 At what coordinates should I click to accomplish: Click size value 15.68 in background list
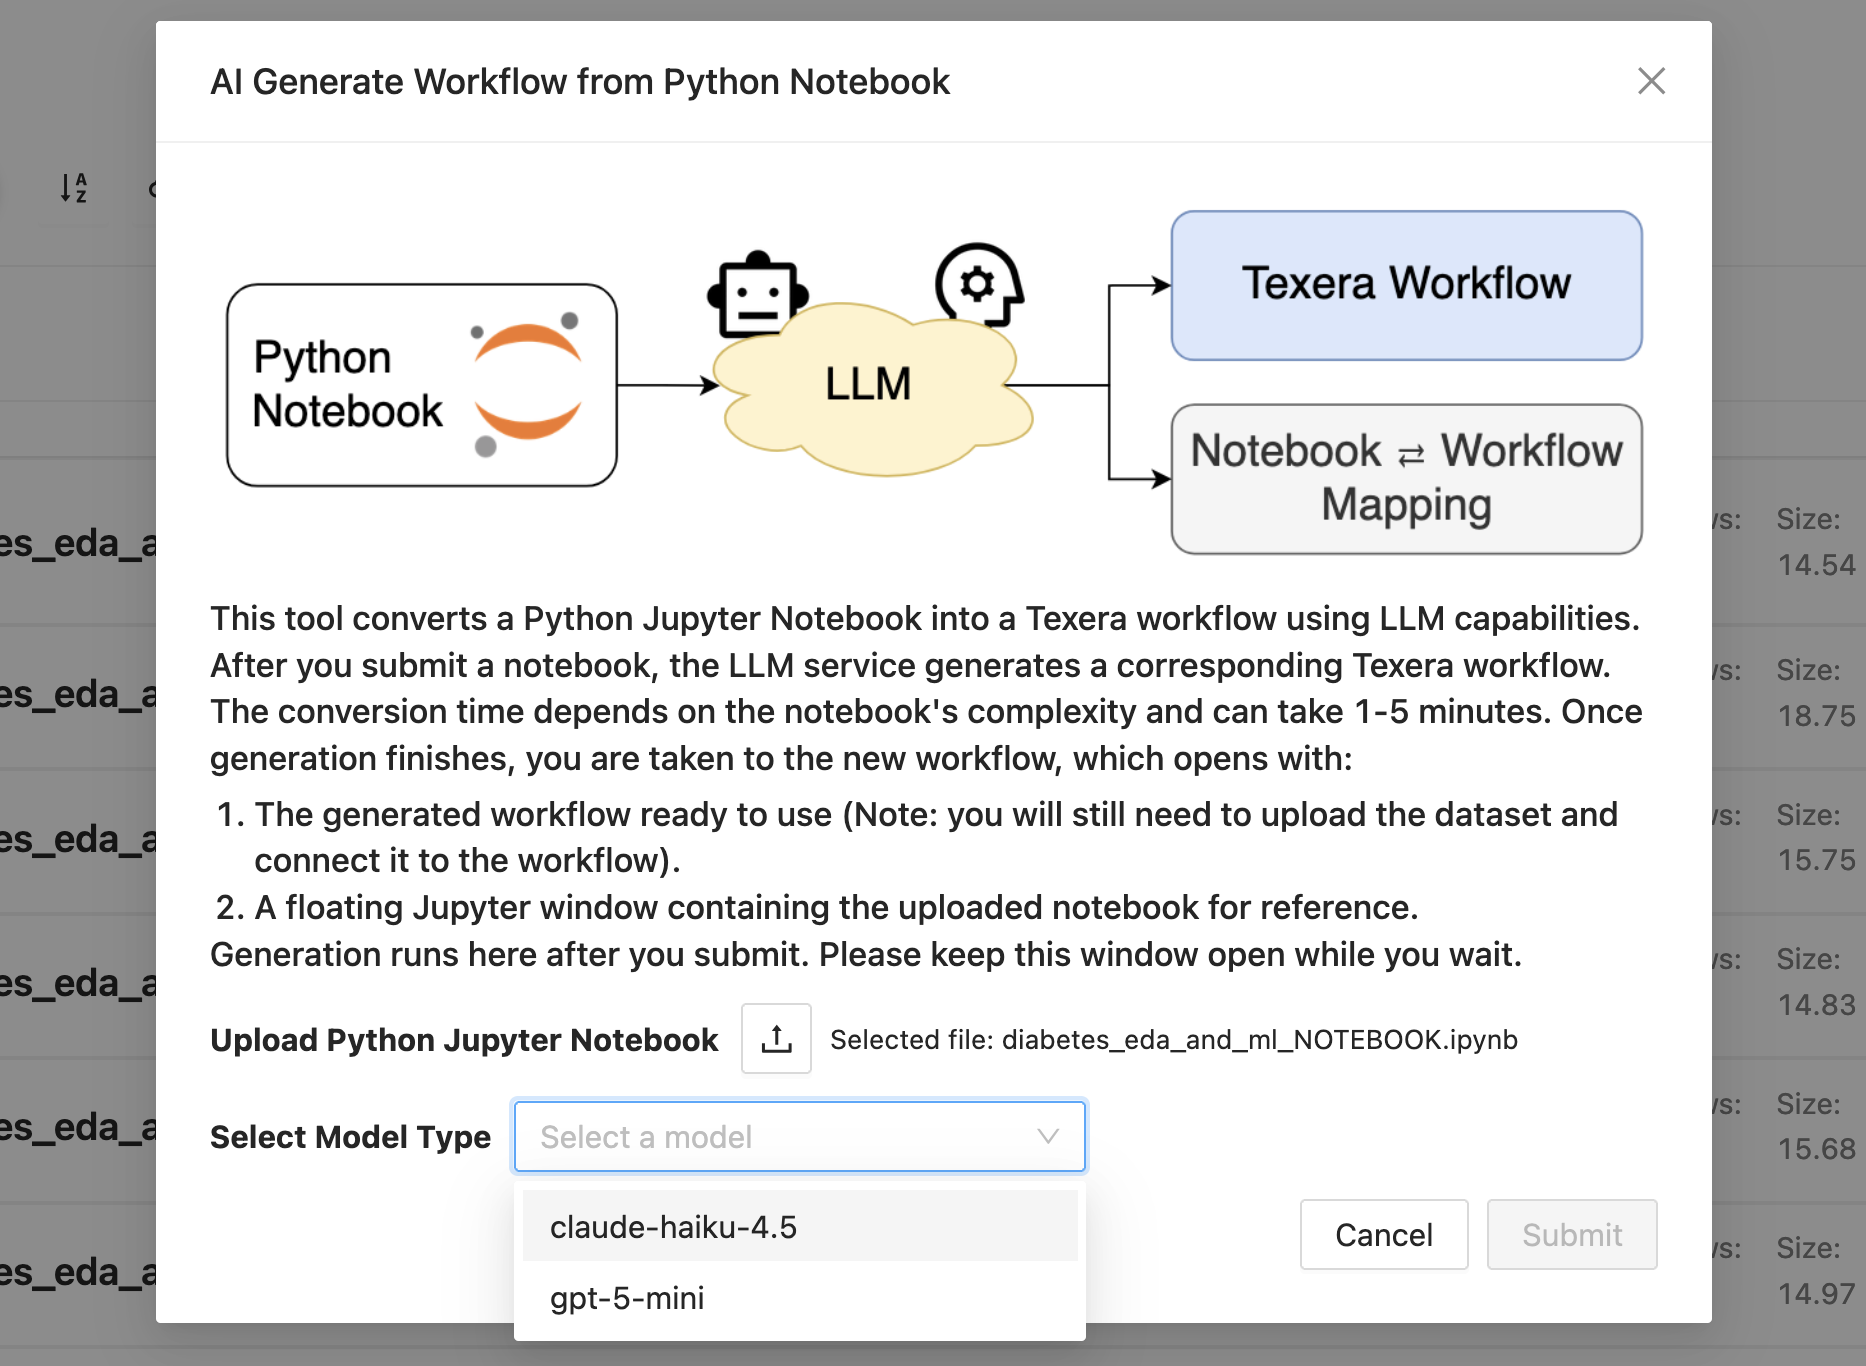point(1816,1149)
